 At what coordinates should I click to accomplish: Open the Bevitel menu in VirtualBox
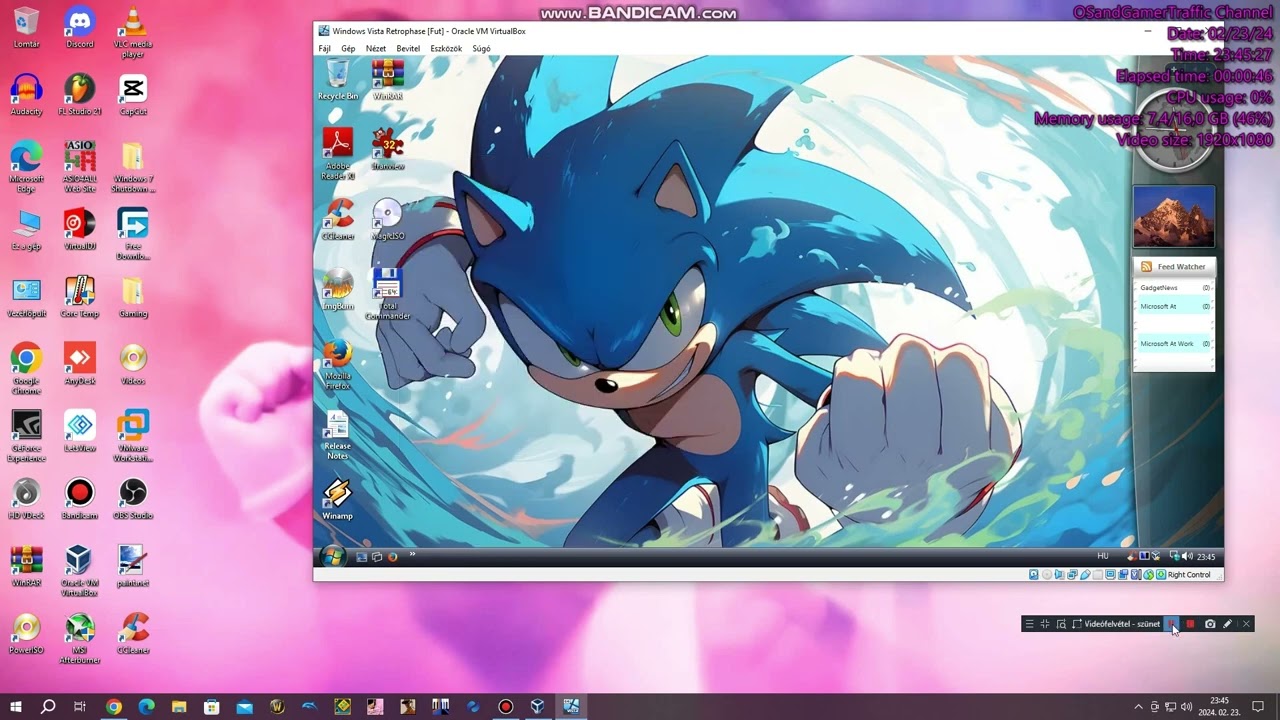tap(408, 48)
